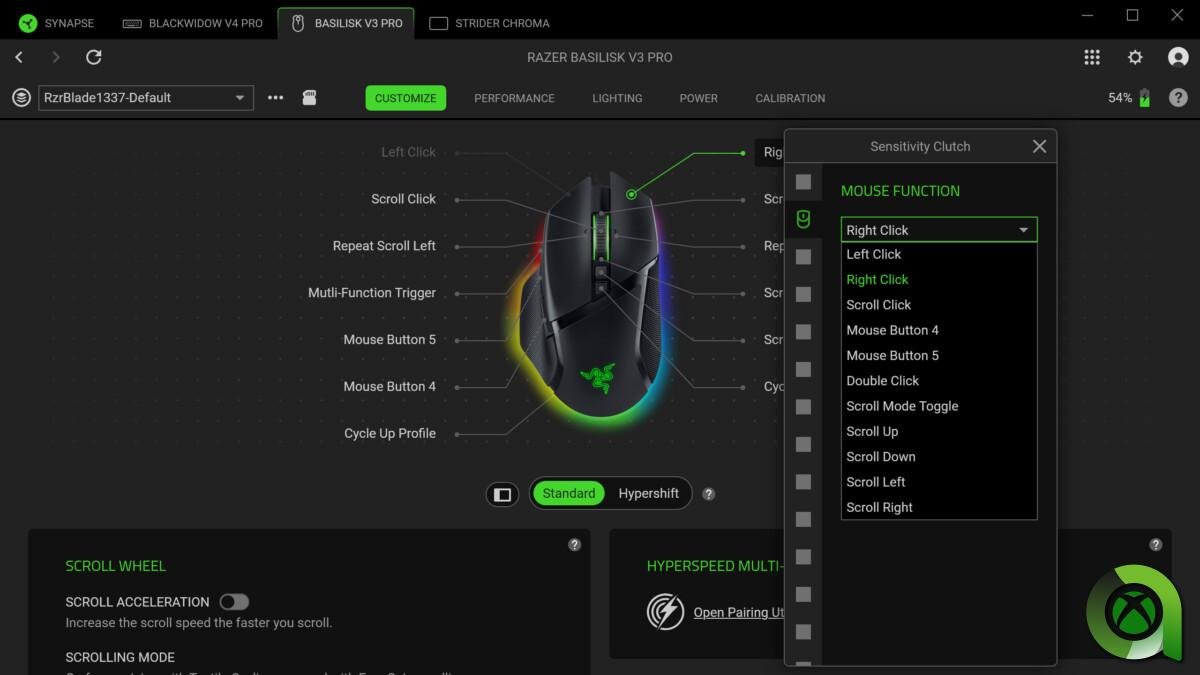
Task: Expand the RzrBlade1337-Default profile dropdown
Action: [x=145, y=98]
